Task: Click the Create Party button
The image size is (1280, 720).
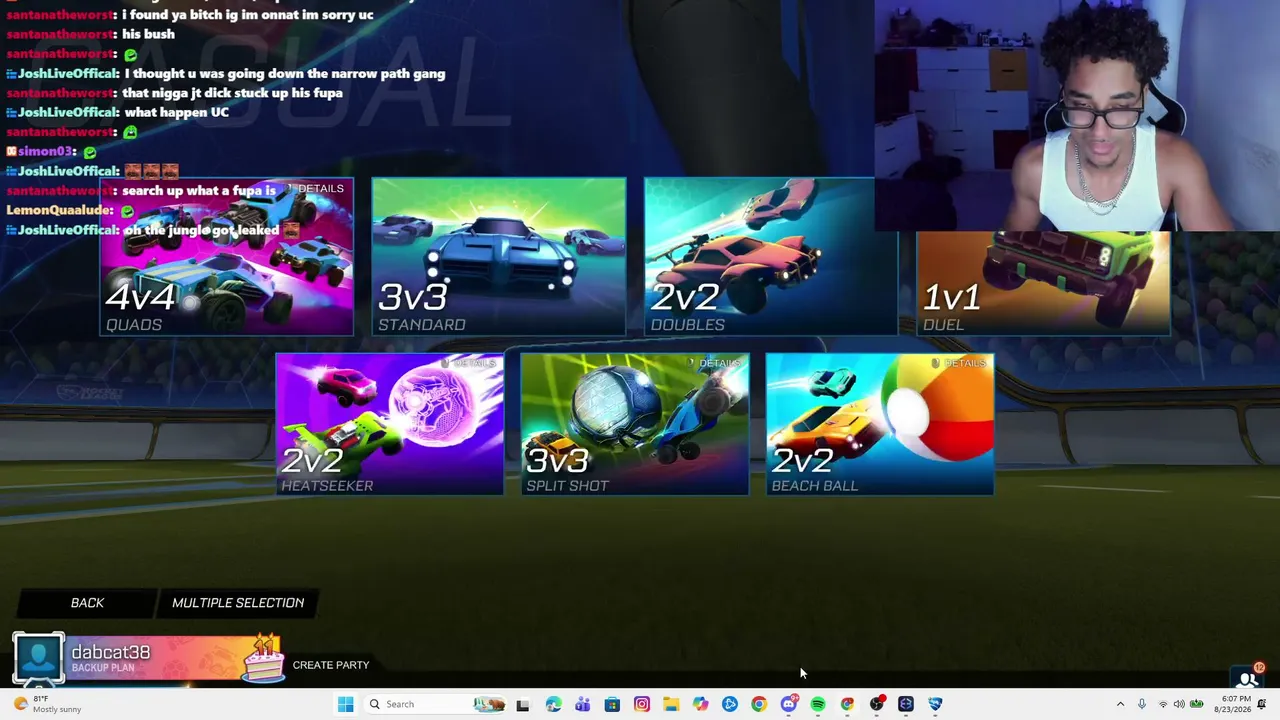Action: (331, 665)
